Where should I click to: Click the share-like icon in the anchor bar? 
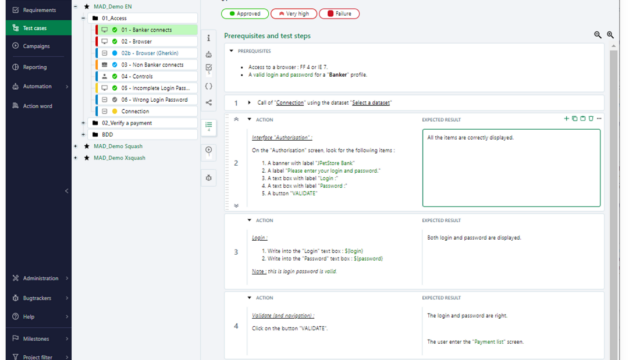coord(209,102)
